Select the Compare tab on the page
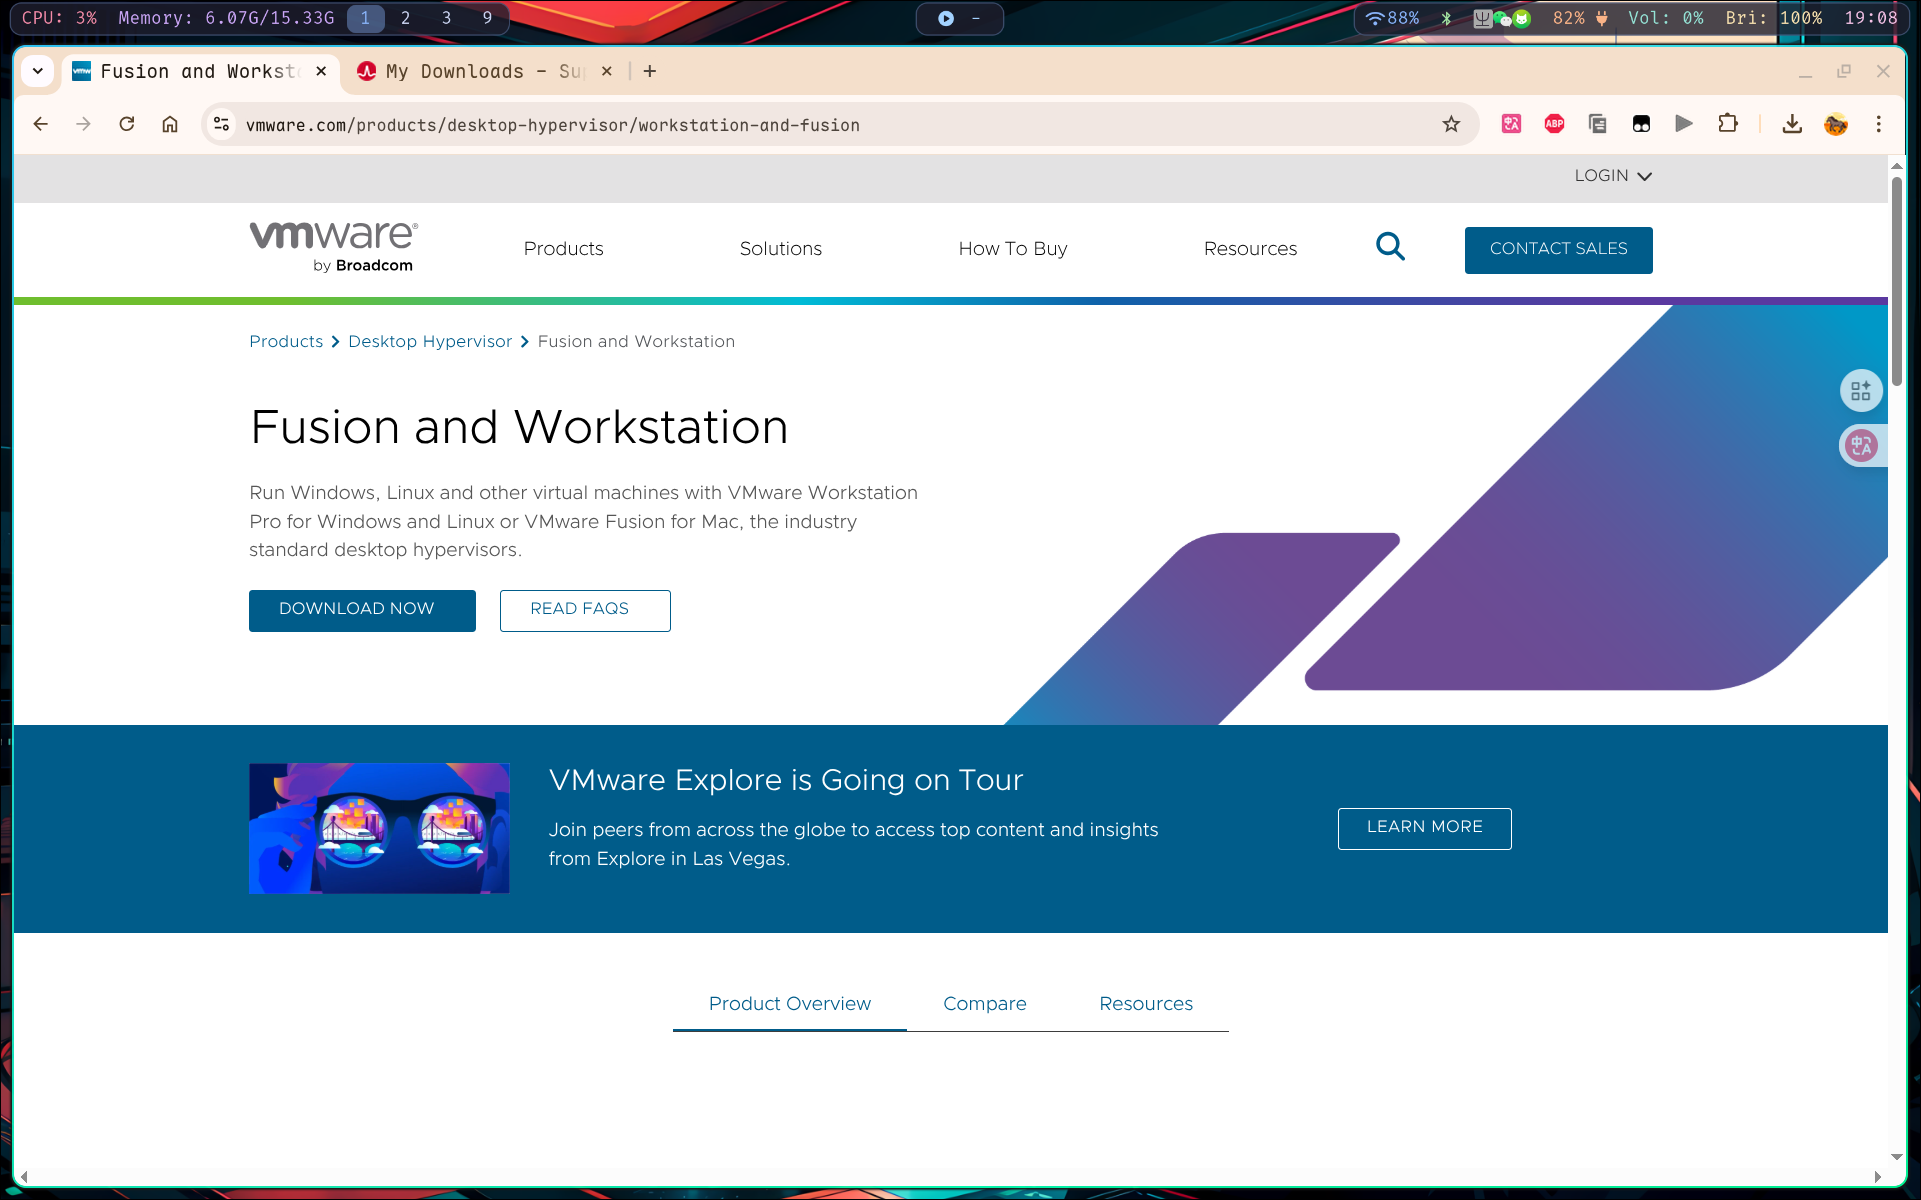 pos(984,1004)
